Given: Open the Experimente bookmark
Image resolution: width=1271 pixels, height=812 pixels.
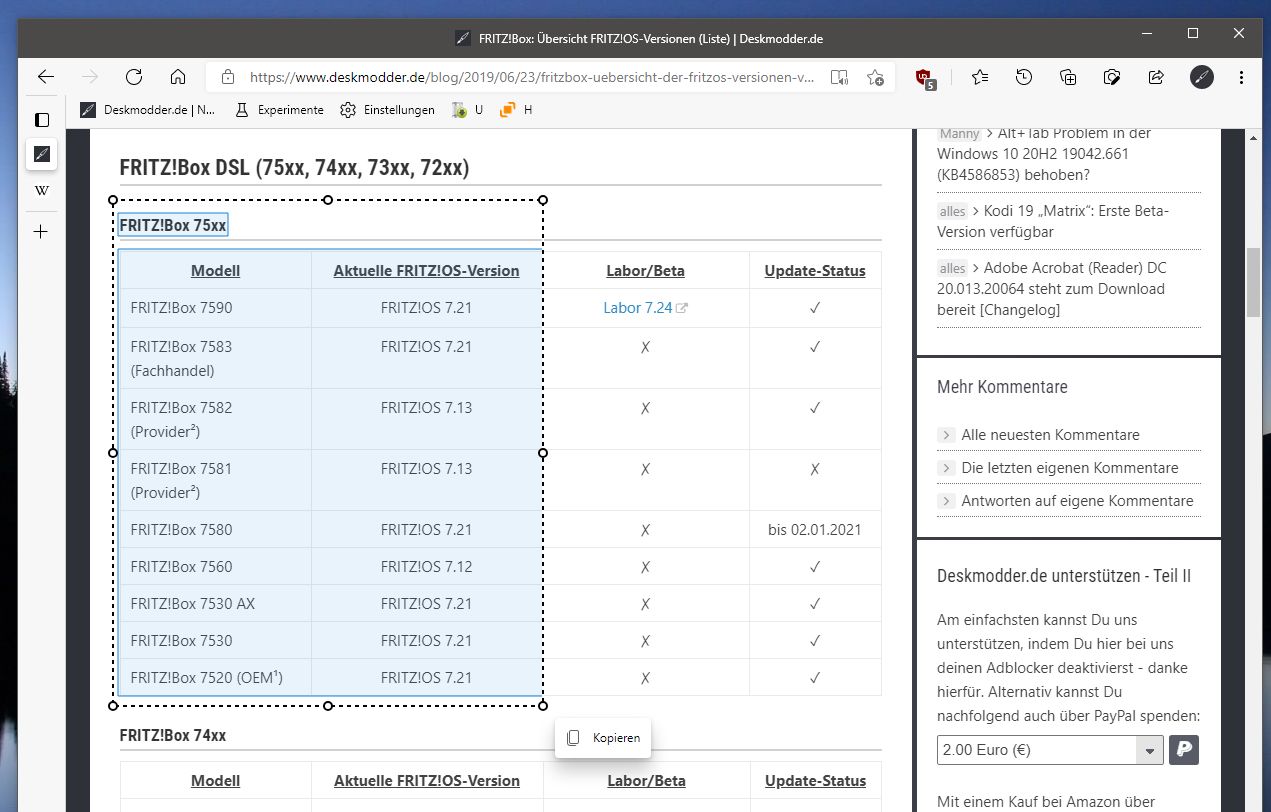Looking at the screenshot, I should click(x=279, y=110).
